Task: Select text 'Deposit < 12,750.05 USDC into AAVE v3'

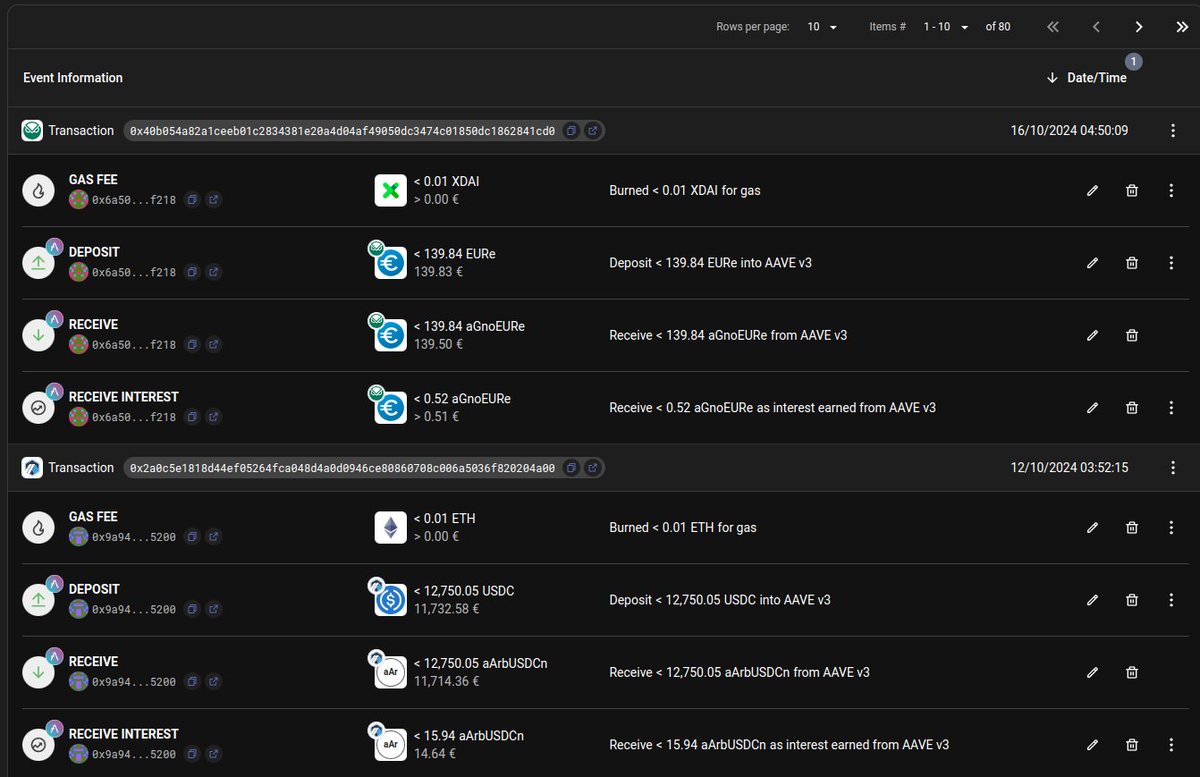Action: [720, 600]
